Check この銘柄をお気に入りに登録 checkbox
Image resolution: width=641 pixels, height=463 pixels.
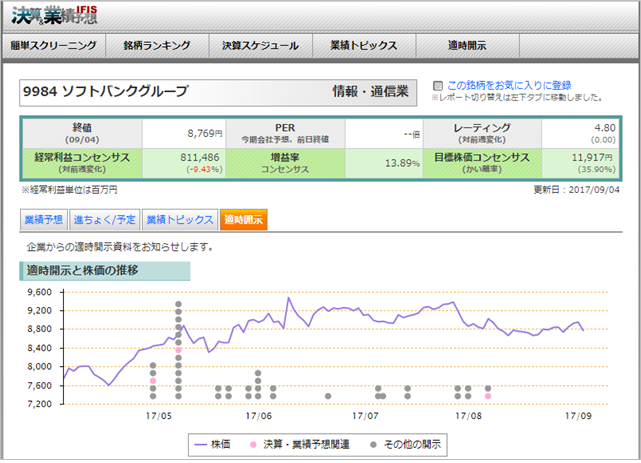point(437,86)
